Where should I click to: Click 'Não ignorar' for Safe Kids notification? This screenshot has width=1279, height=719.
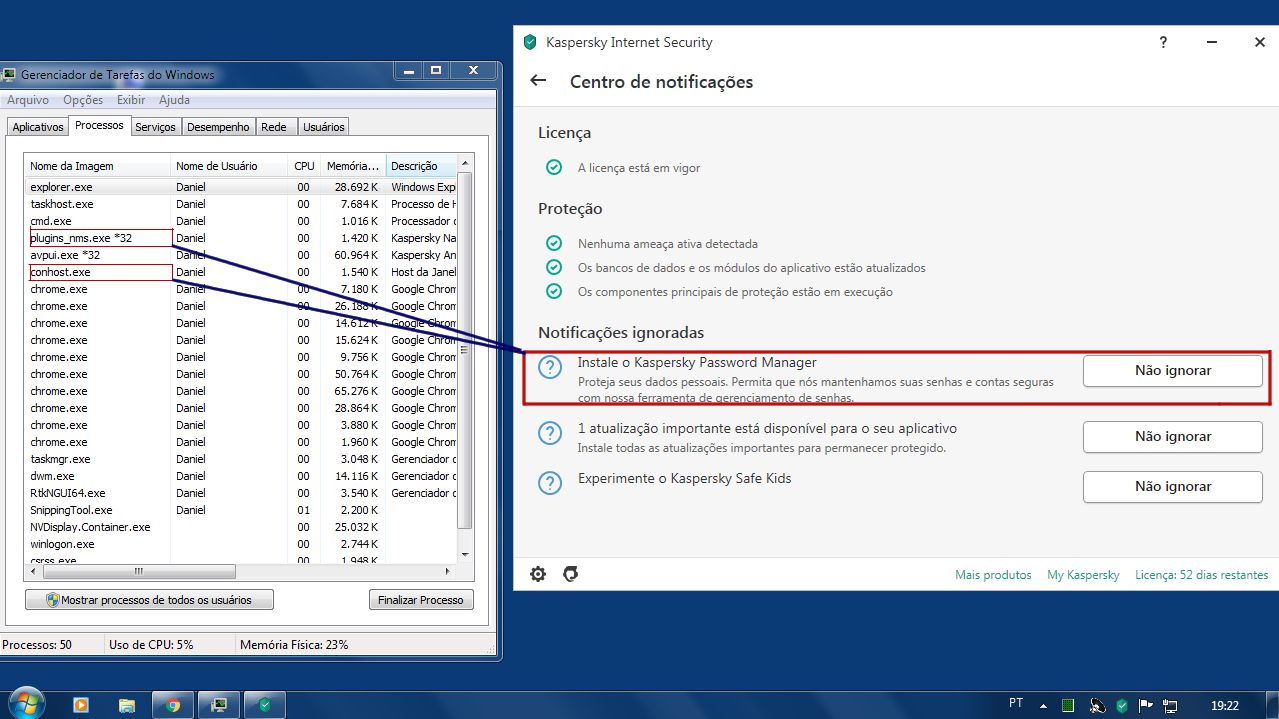point(1173,486)
